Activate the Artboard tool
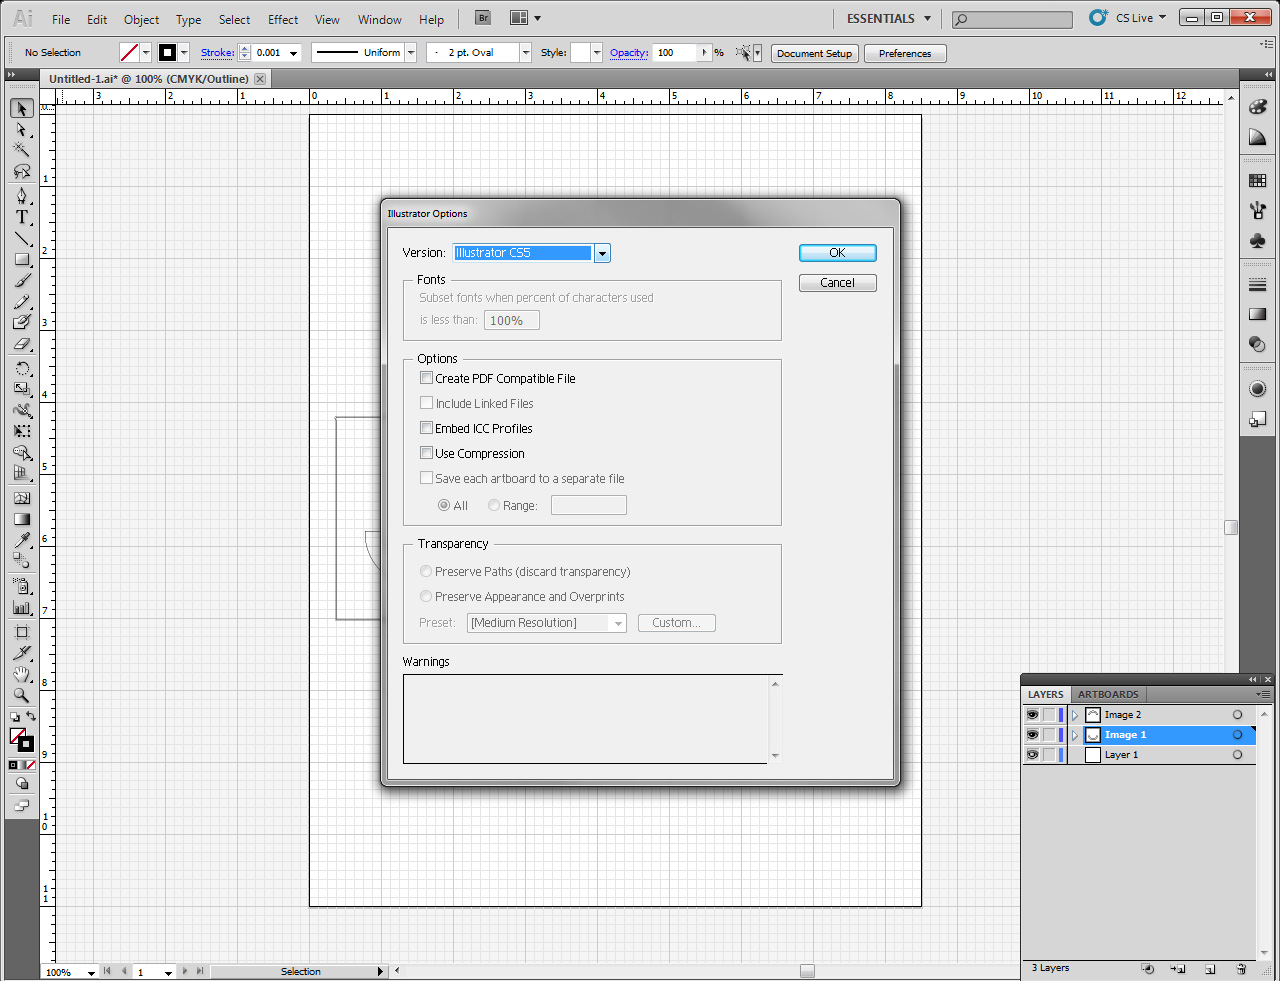The height and width of the screenshot is (981, 1280). [22, 632]
